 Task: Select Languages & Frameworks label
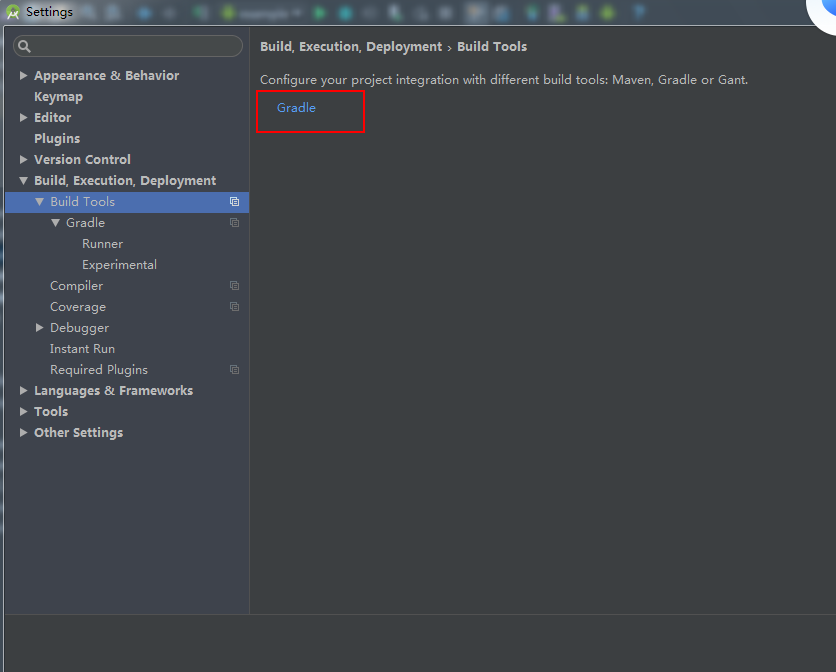(x=114, y=391)
